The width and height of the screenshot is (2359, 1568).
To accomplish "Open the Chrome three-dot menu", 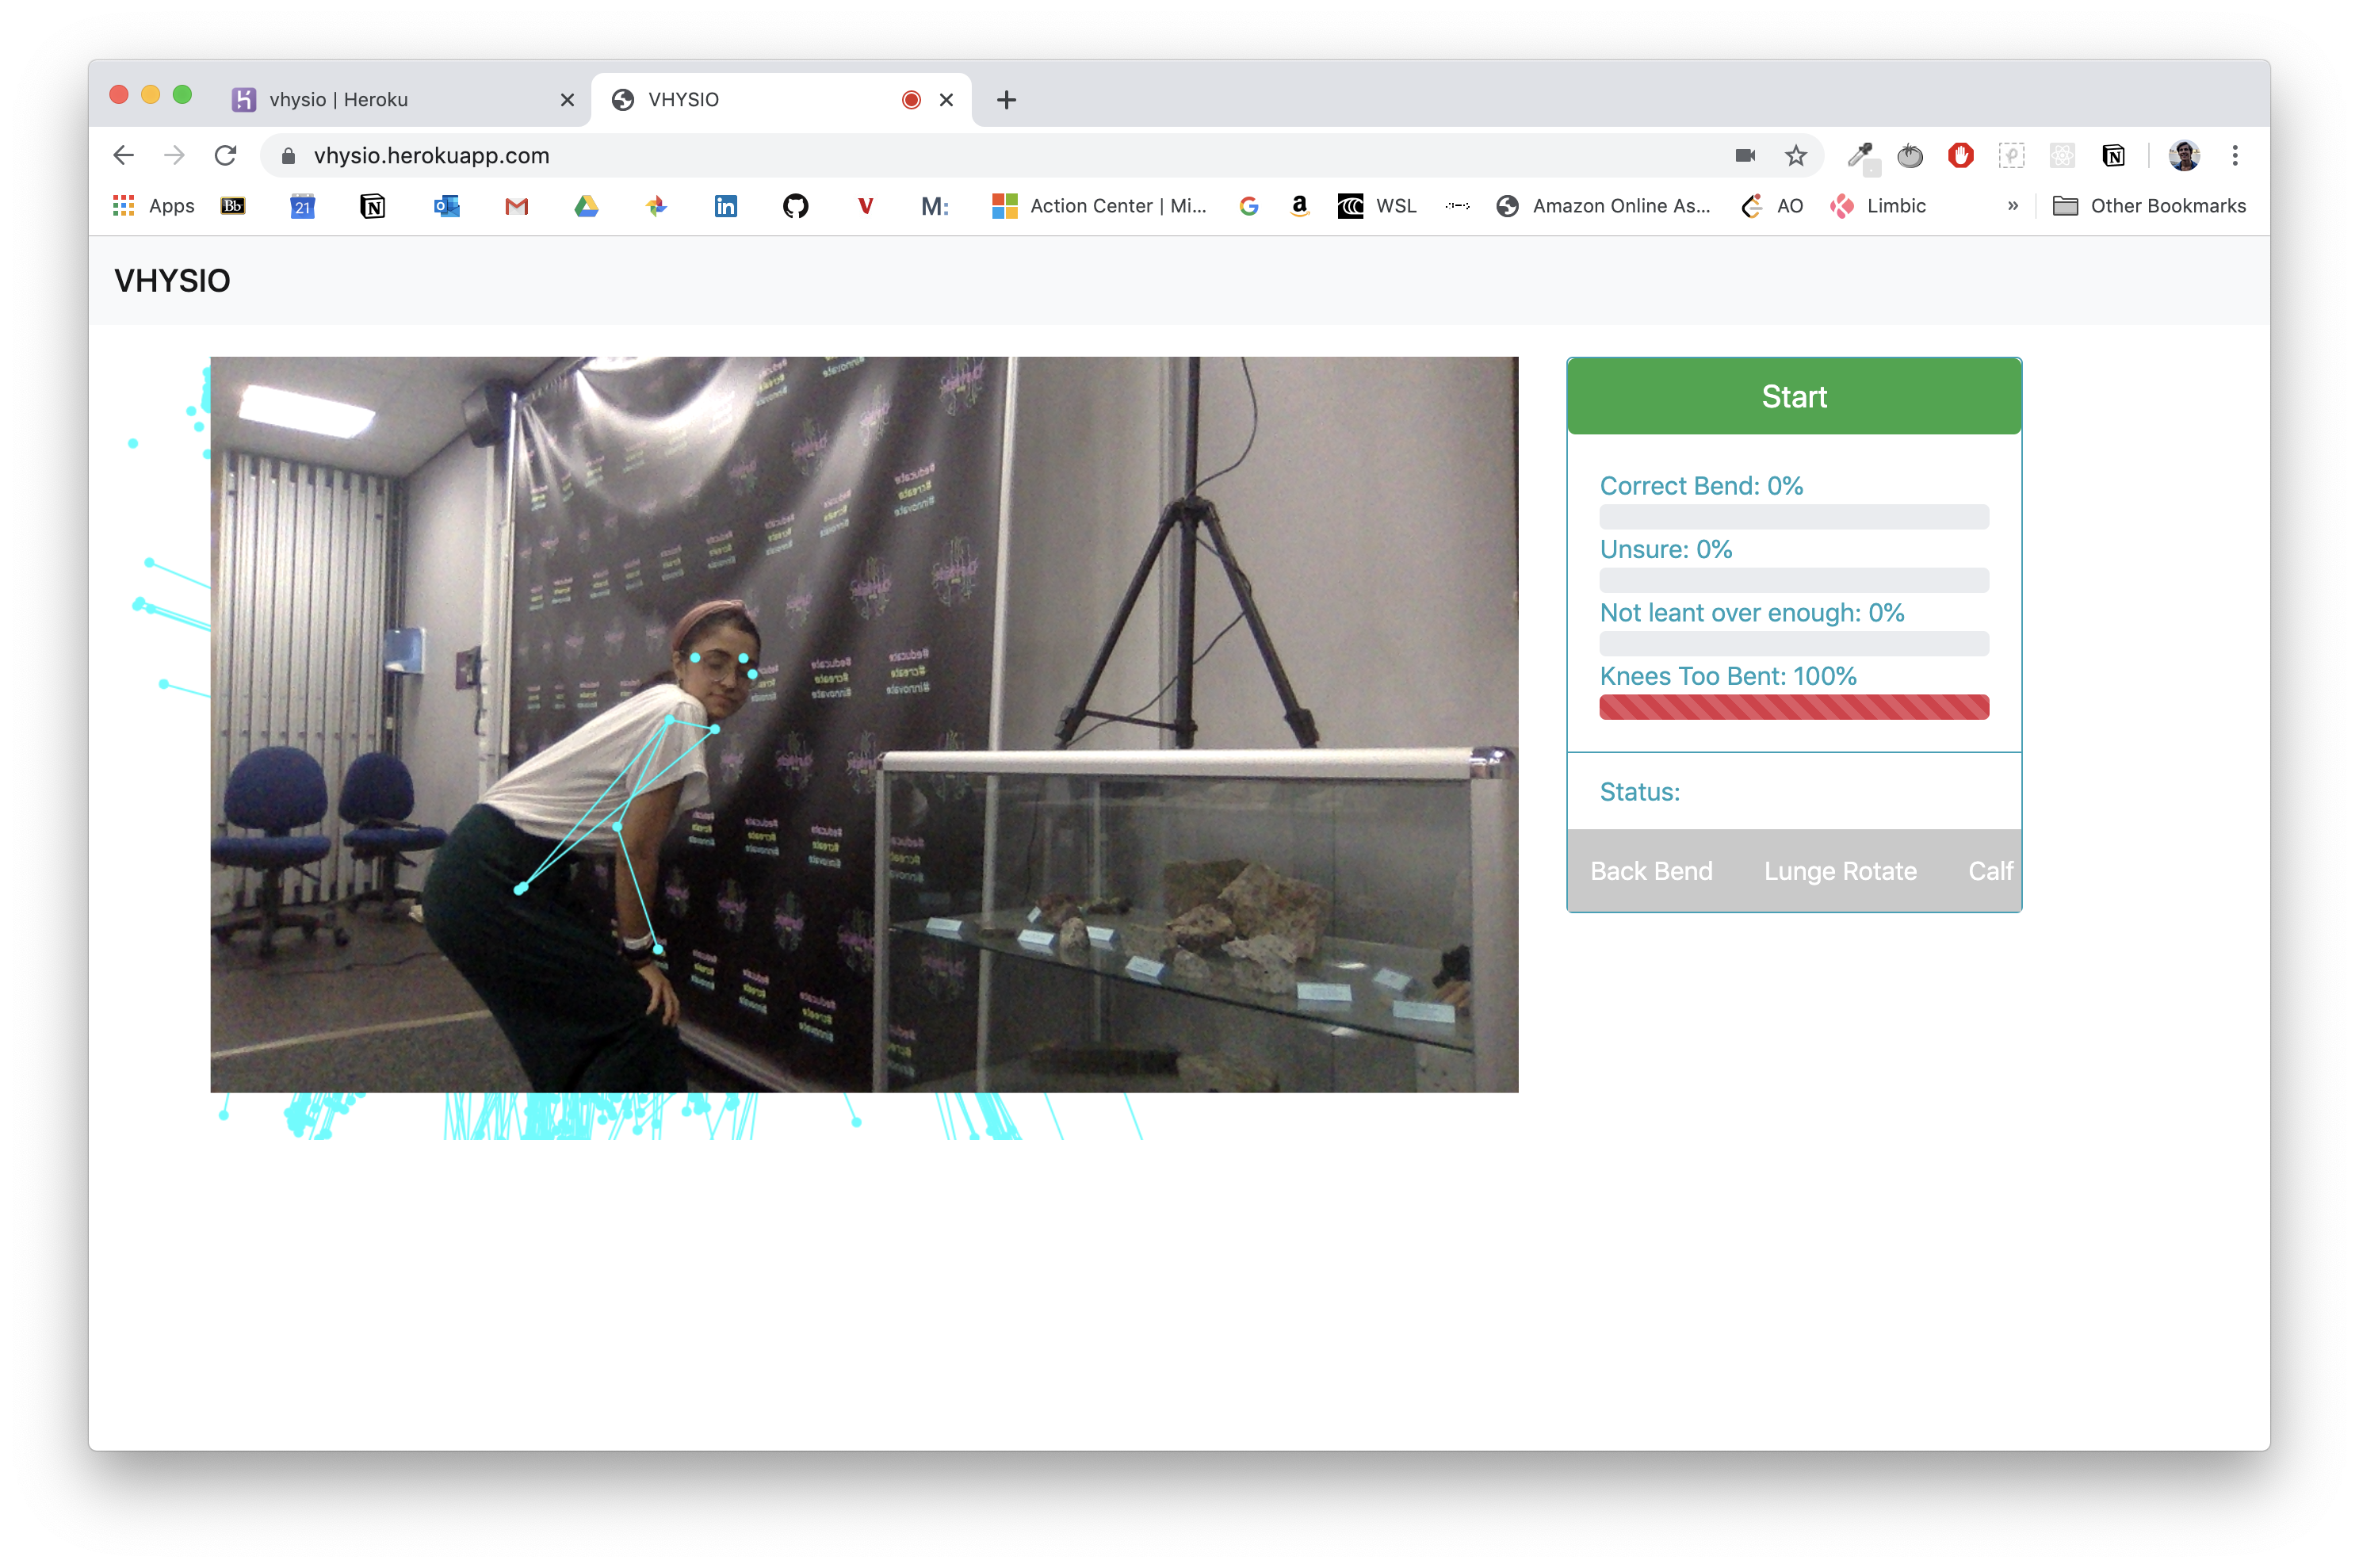I will (2234, 155).
